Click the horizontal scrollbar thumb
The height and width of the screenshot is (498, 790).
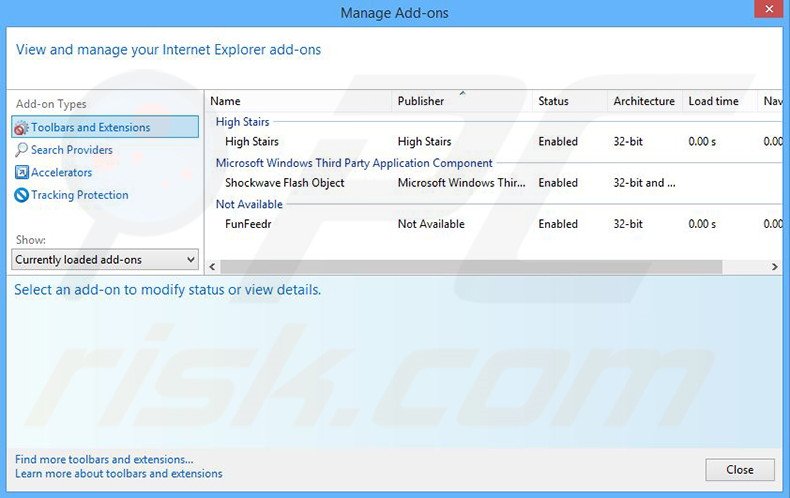pos(471,267)
